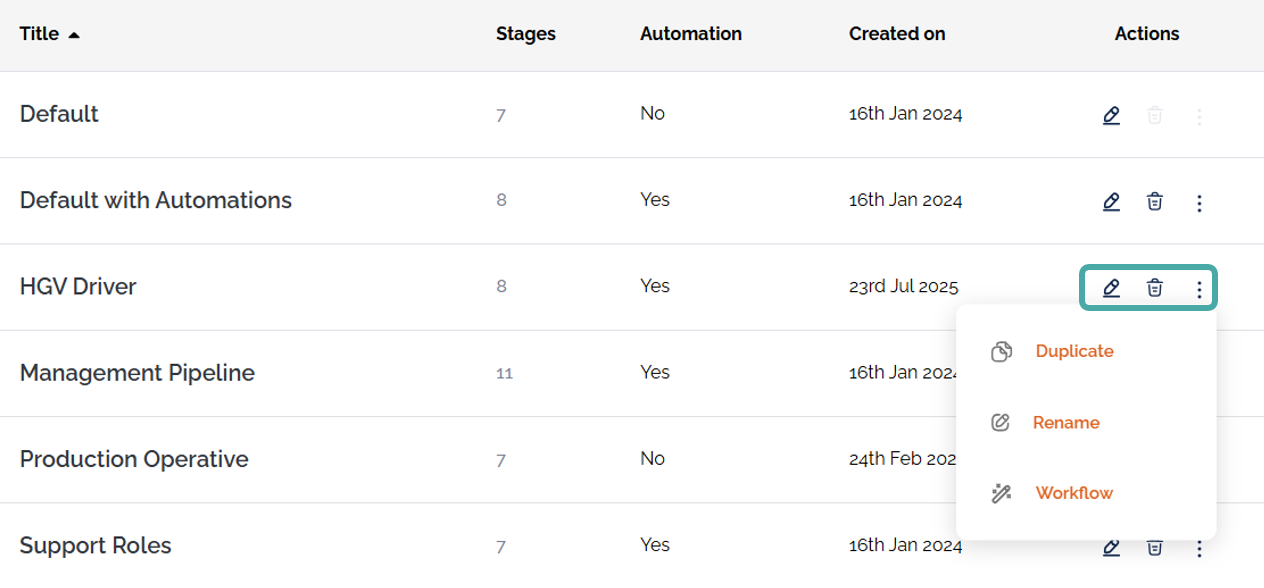This screenshot has width=1264, height=588.
Task: Click the Automation column header
Action: tap(690, 34)
